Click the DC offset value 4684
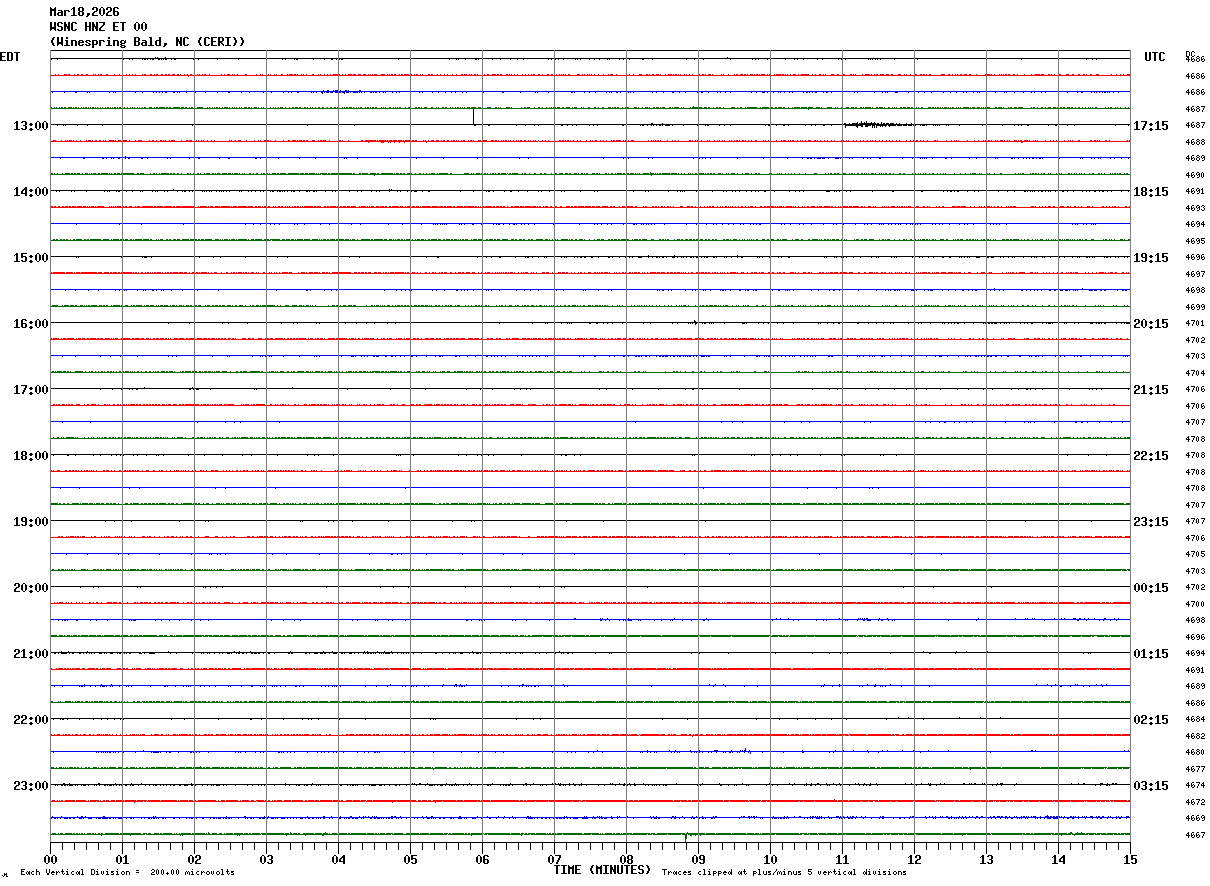1210x886 pixels. point(1194,719)
